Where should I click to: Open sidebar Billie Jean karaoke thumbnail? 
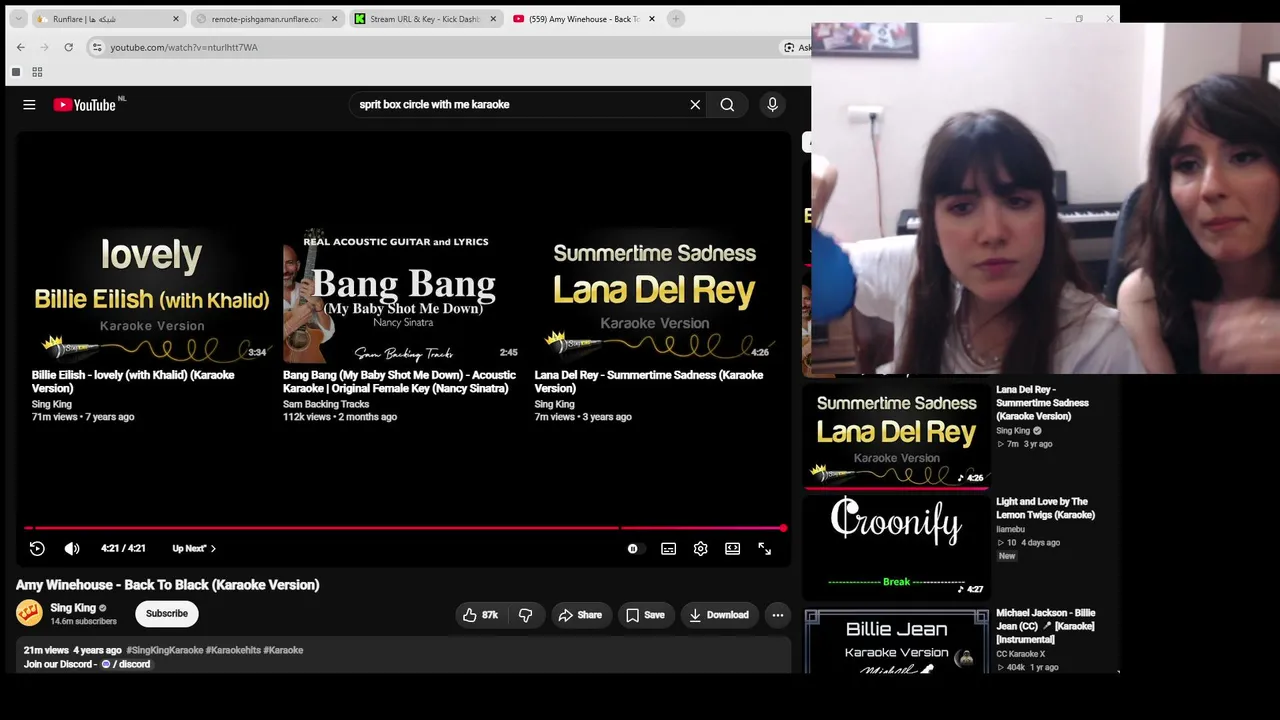pyautogui.click(x=897, y=641)
